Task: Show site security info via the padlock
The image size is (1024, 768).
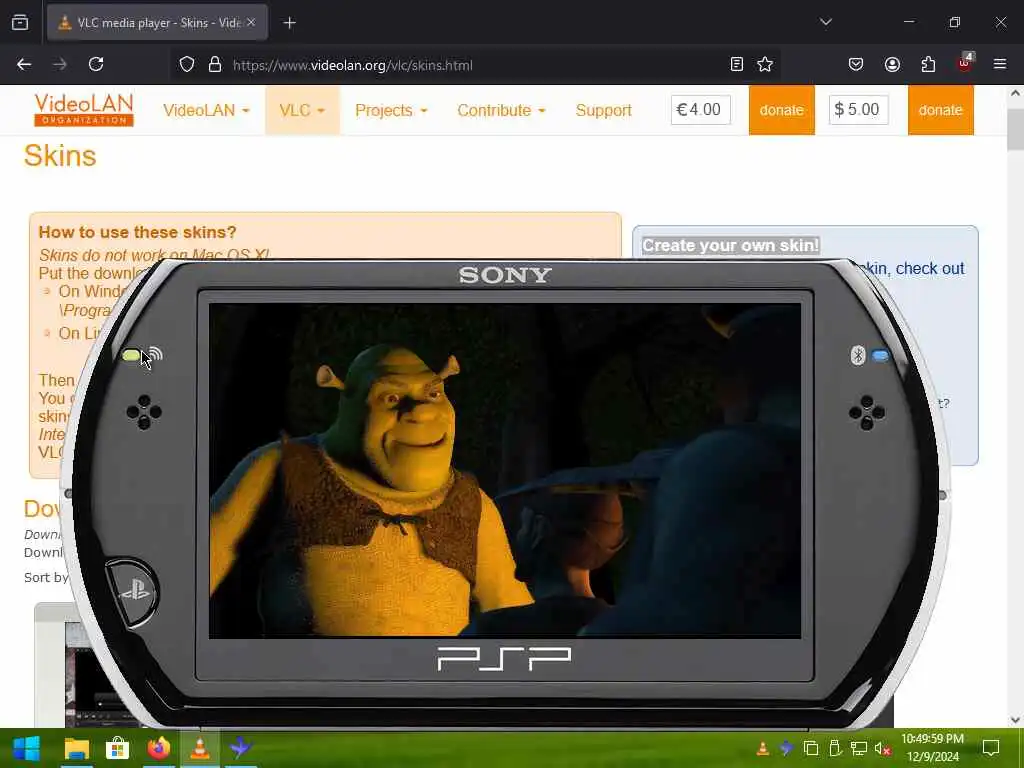Action: tap(215, 64)
